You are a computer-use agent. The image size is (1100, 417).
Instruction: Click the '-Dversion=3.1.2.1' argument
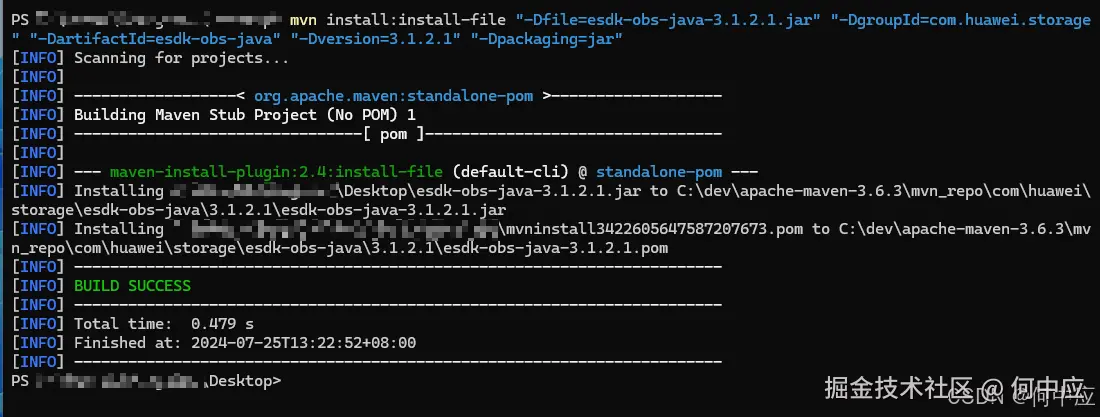pyautogui.click(x=375, y=39)
